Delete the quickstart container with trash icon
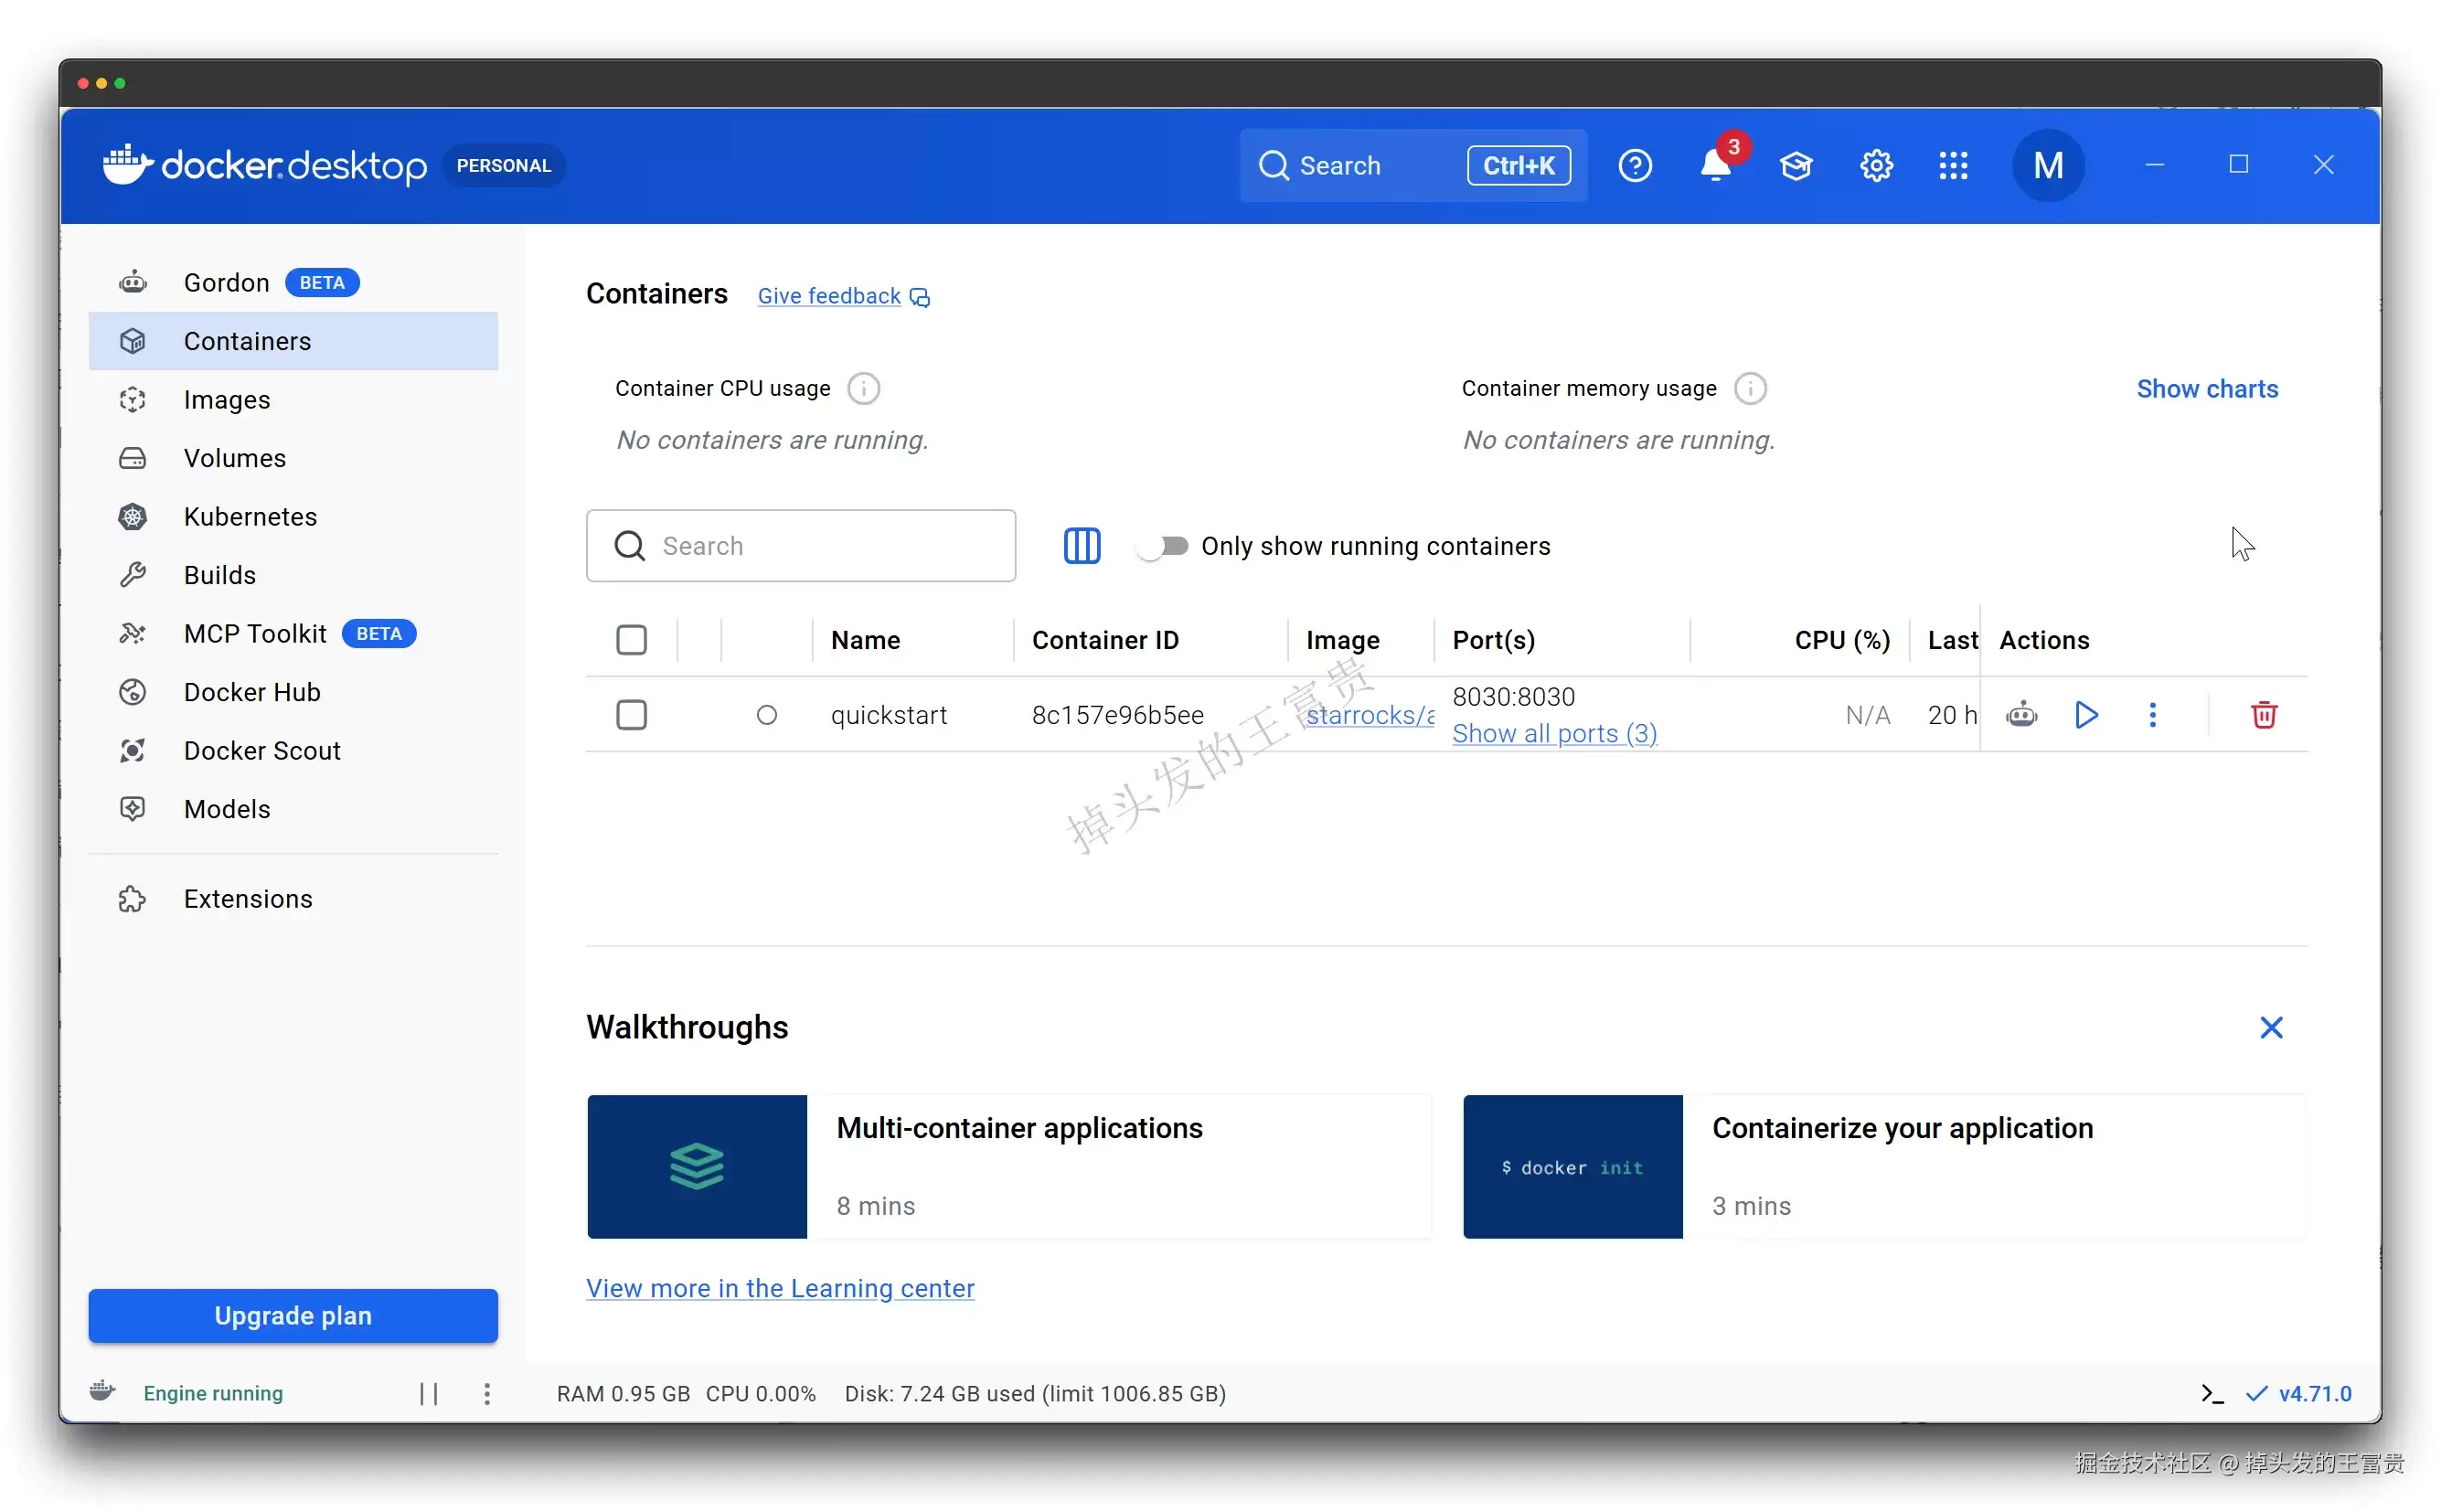The image size is (2441, 1512). 2264,715
